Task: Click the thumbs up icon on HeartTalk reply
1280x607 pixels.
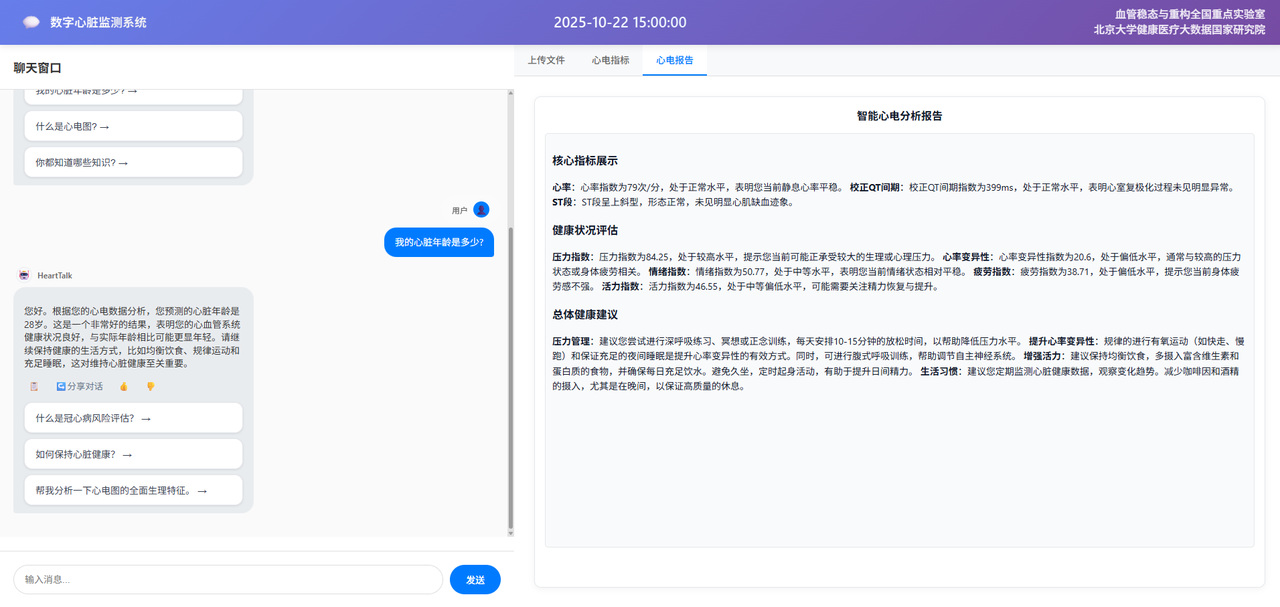Action: (124, 386)
